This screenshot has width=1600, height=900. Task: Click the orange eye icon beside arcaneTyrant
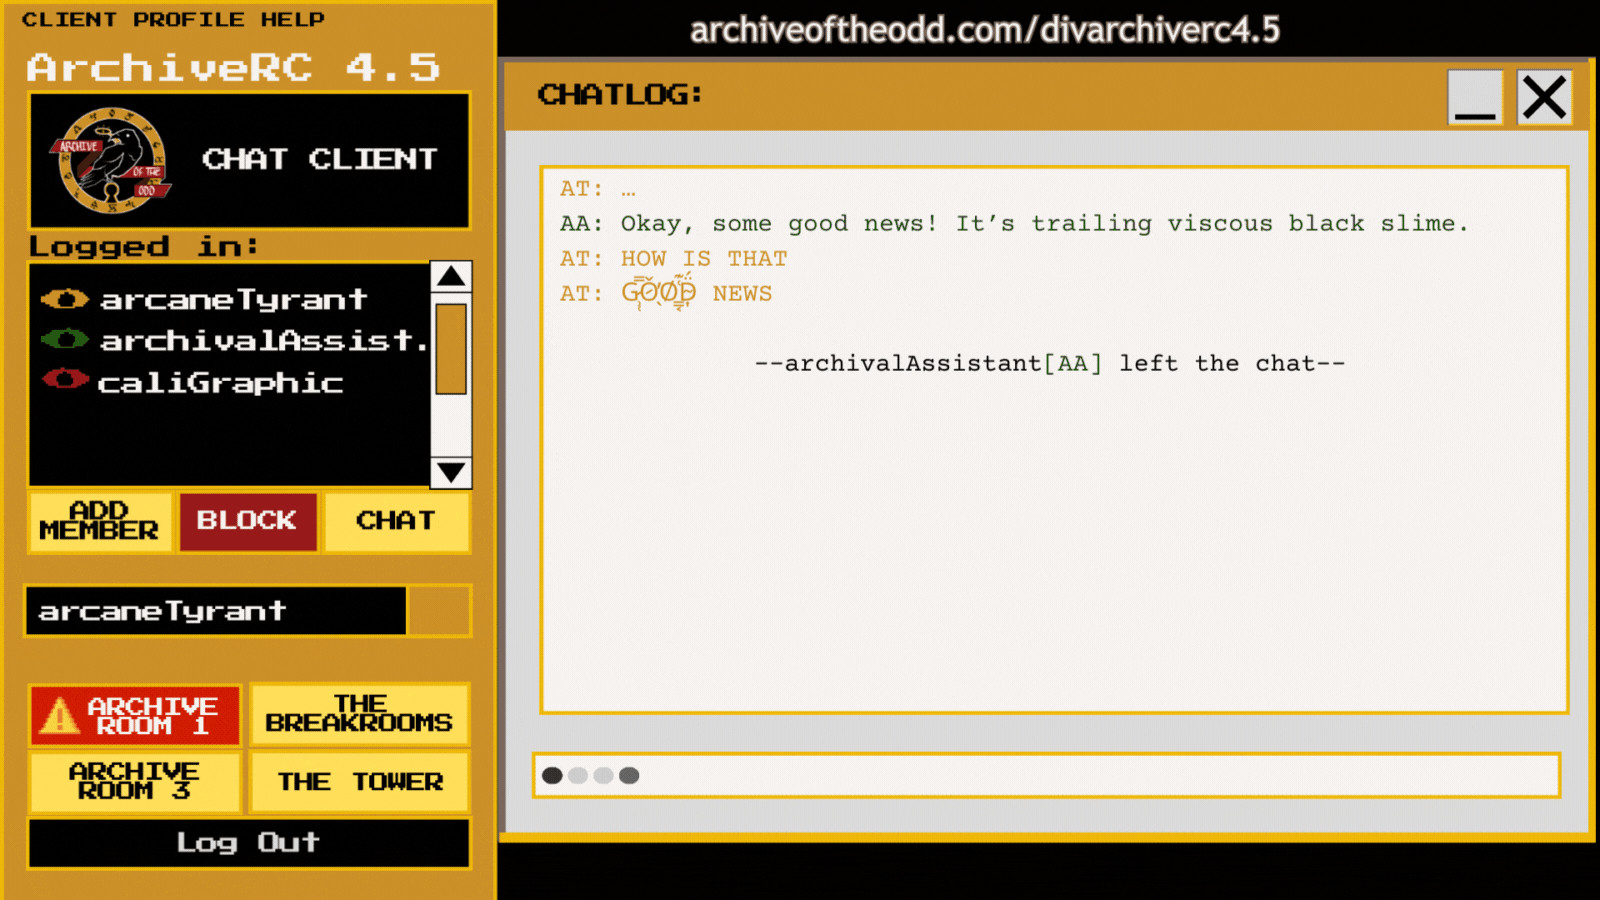click(x=65, y=299)
